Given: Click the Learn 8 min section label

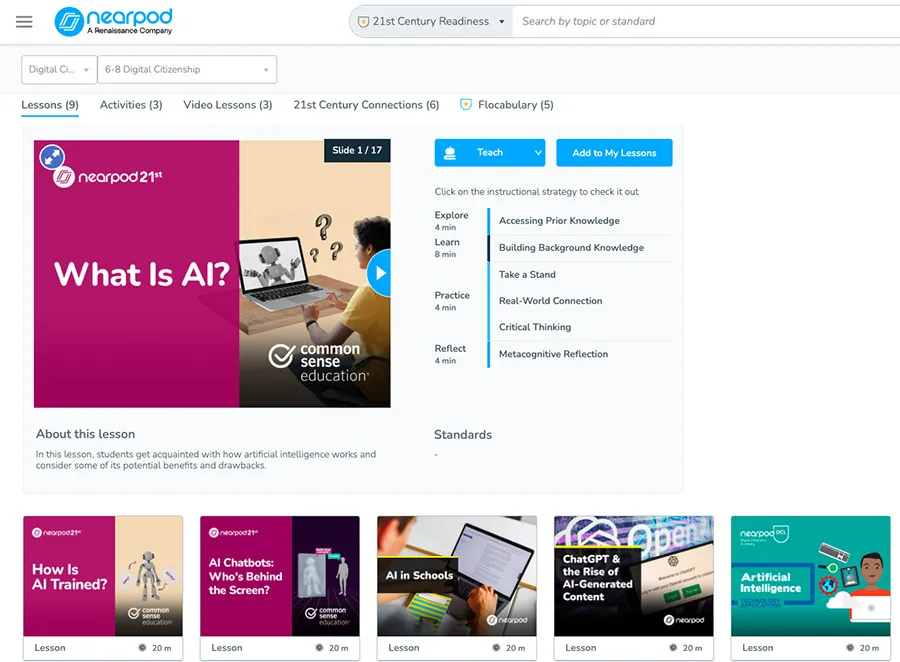Looking at the screenshot, I should click(447, 247).
